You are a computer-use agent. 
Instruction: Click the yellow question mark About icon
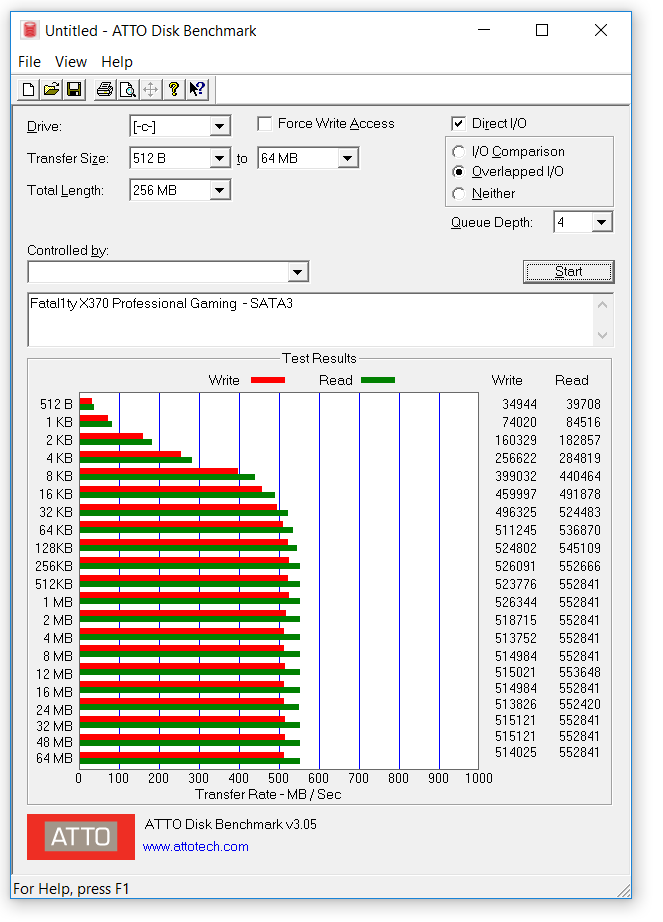click(173, 89)
